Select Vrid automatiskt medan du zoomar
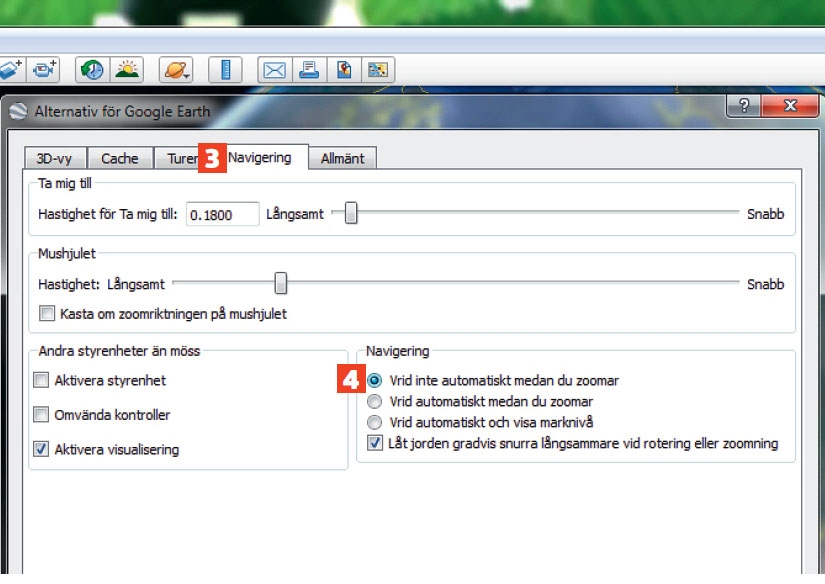The height and width of the screenshot is (584, 825). point(375,401)
